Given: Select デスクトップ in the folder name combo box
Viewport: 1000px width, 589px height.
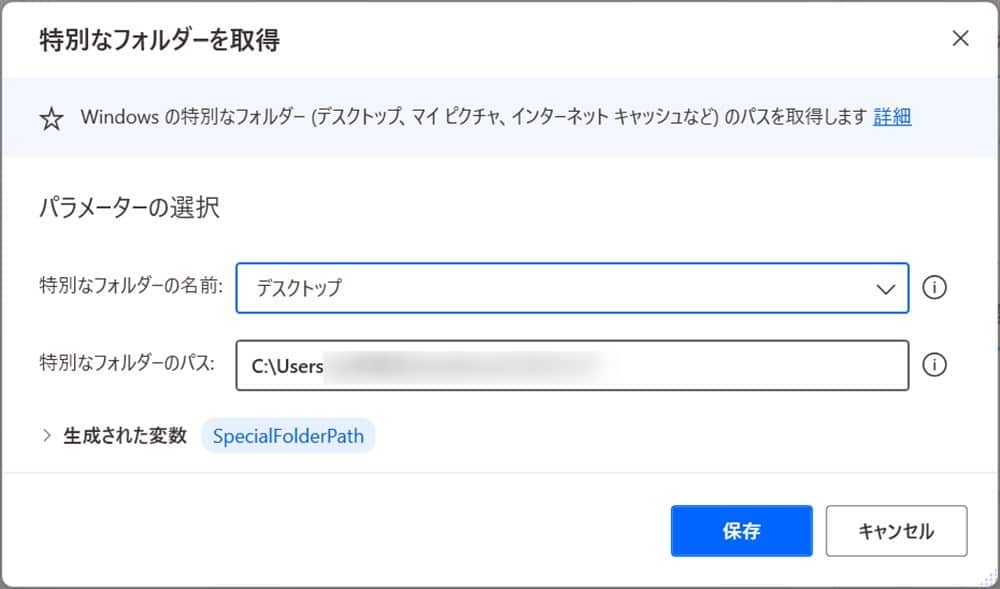Looking at the screenshot, I should click(560, 288).
